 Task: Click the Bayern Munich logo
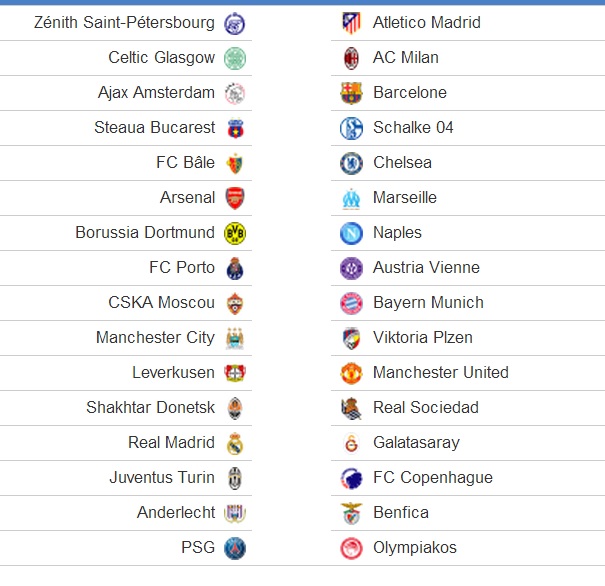click(x=351, y=303)
